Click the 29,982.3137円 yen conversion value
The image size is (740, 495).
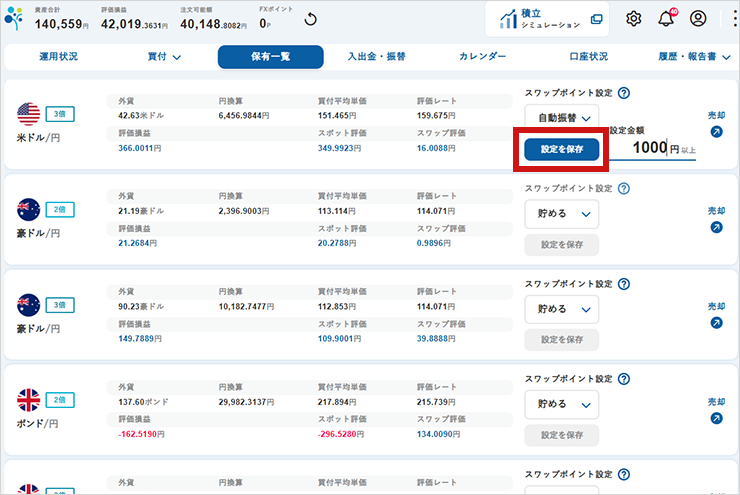[x=246, y=402]
